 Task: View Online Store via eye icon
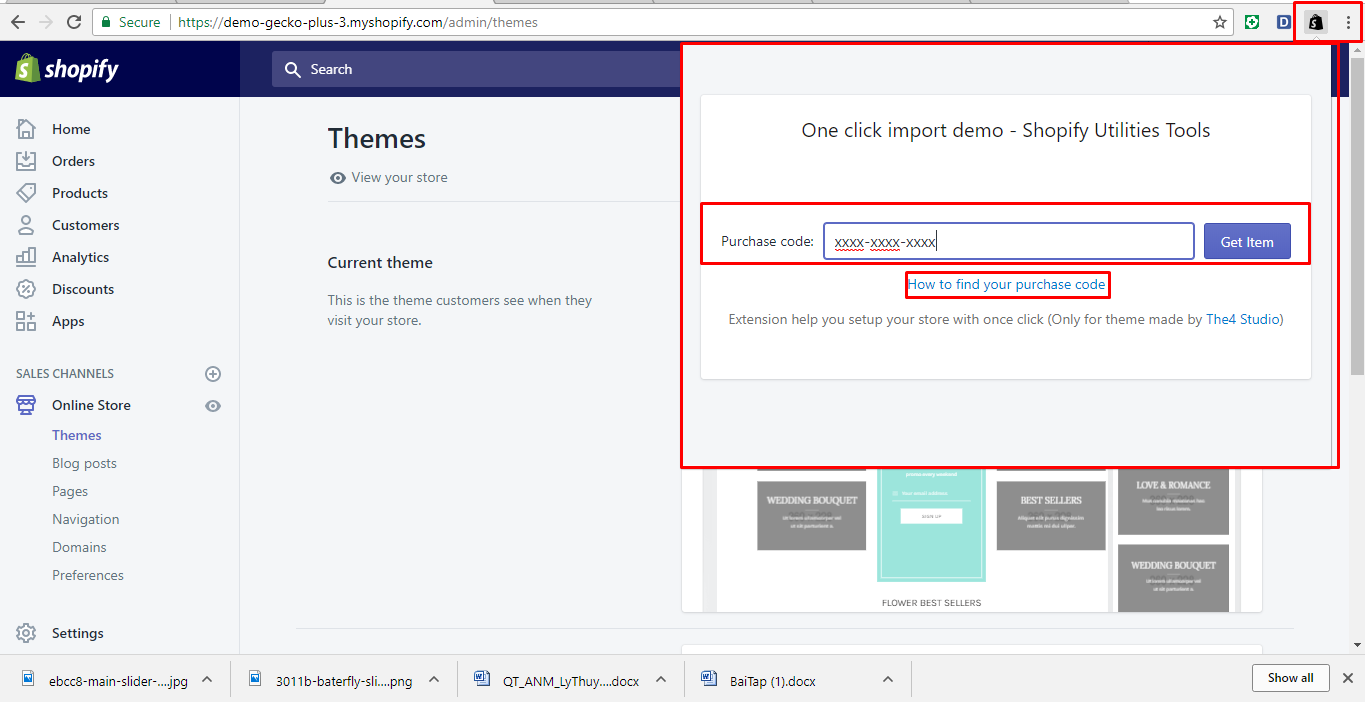pyautogui.click(x=212, y=406)
